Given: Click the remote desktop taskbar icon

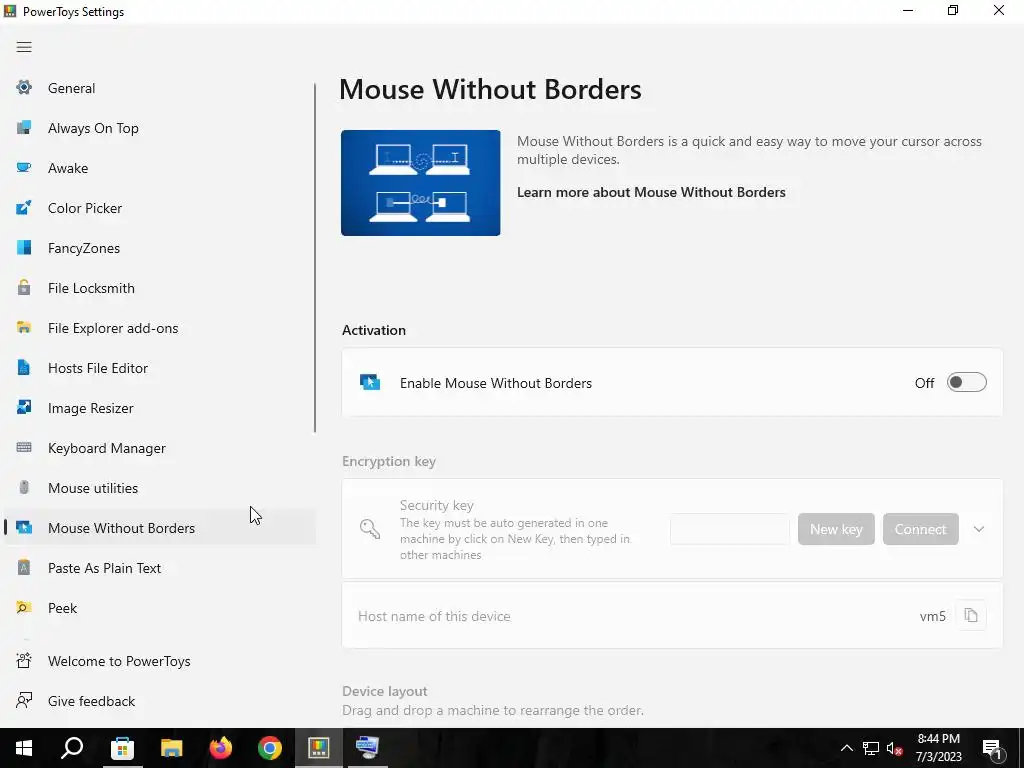Looking at the screenshot, I should coord(368,748).
